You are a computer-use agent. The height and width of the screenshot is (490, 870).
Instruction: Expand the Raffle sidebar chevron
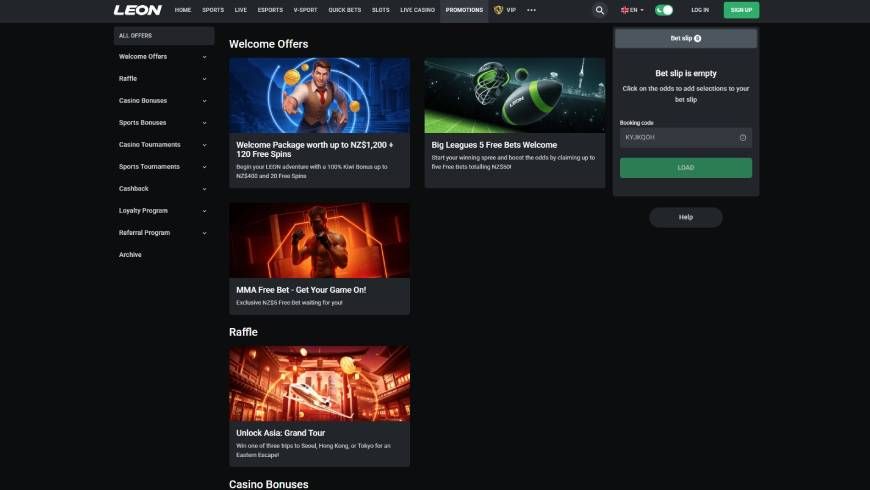pos(204,79)
